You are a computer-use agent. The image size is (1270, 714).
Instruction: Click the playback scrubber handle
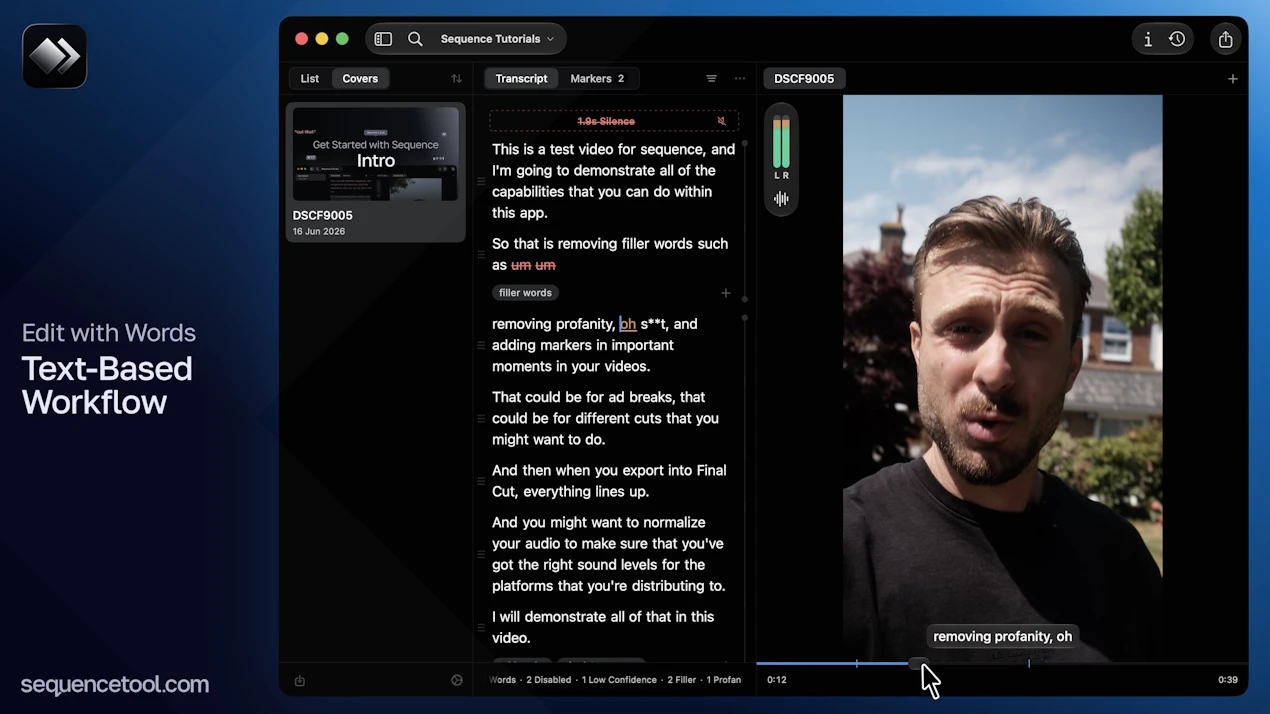coord(916,663)
